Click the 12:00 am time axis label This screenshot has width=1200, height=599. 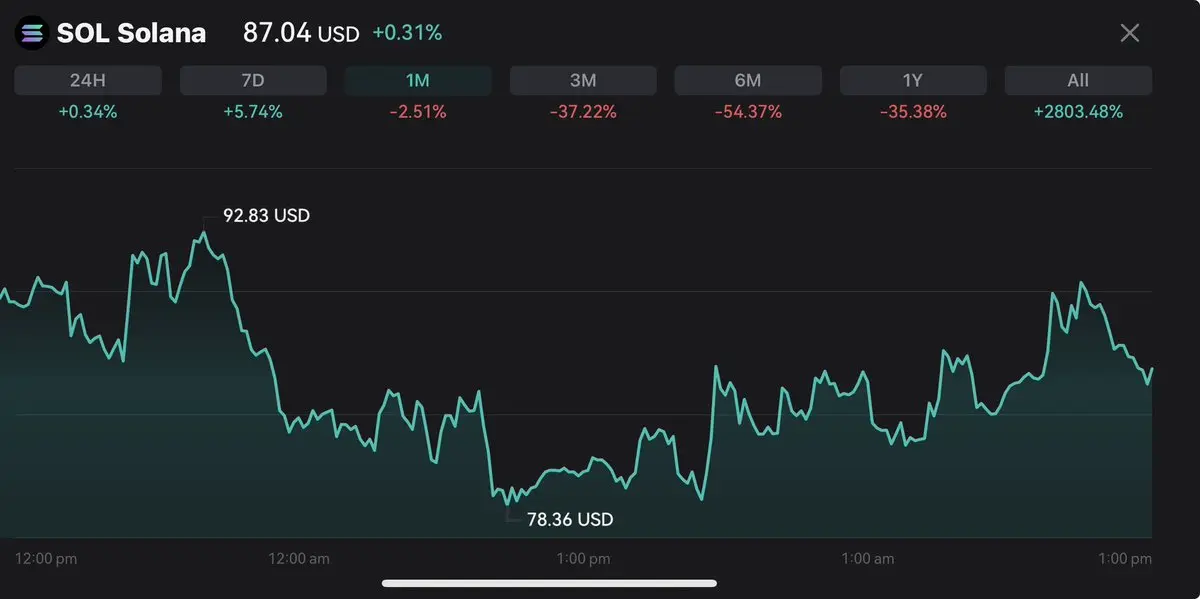coord(300,558)
